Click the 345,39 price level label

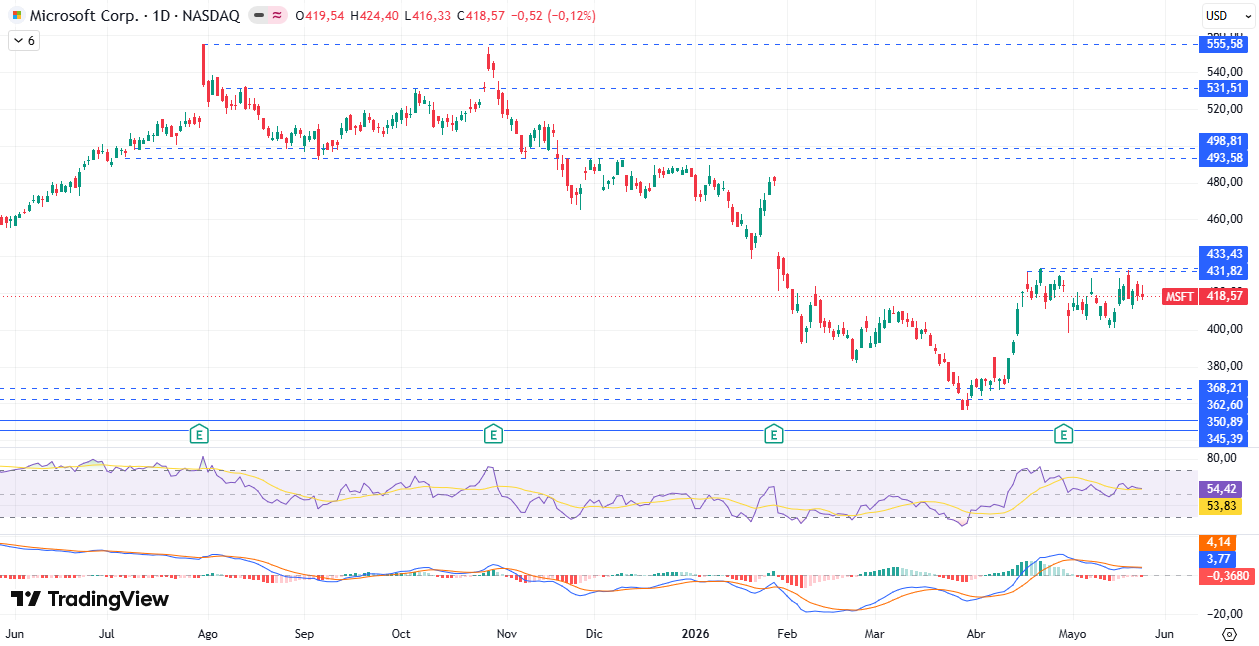(x=1224, y=439)
